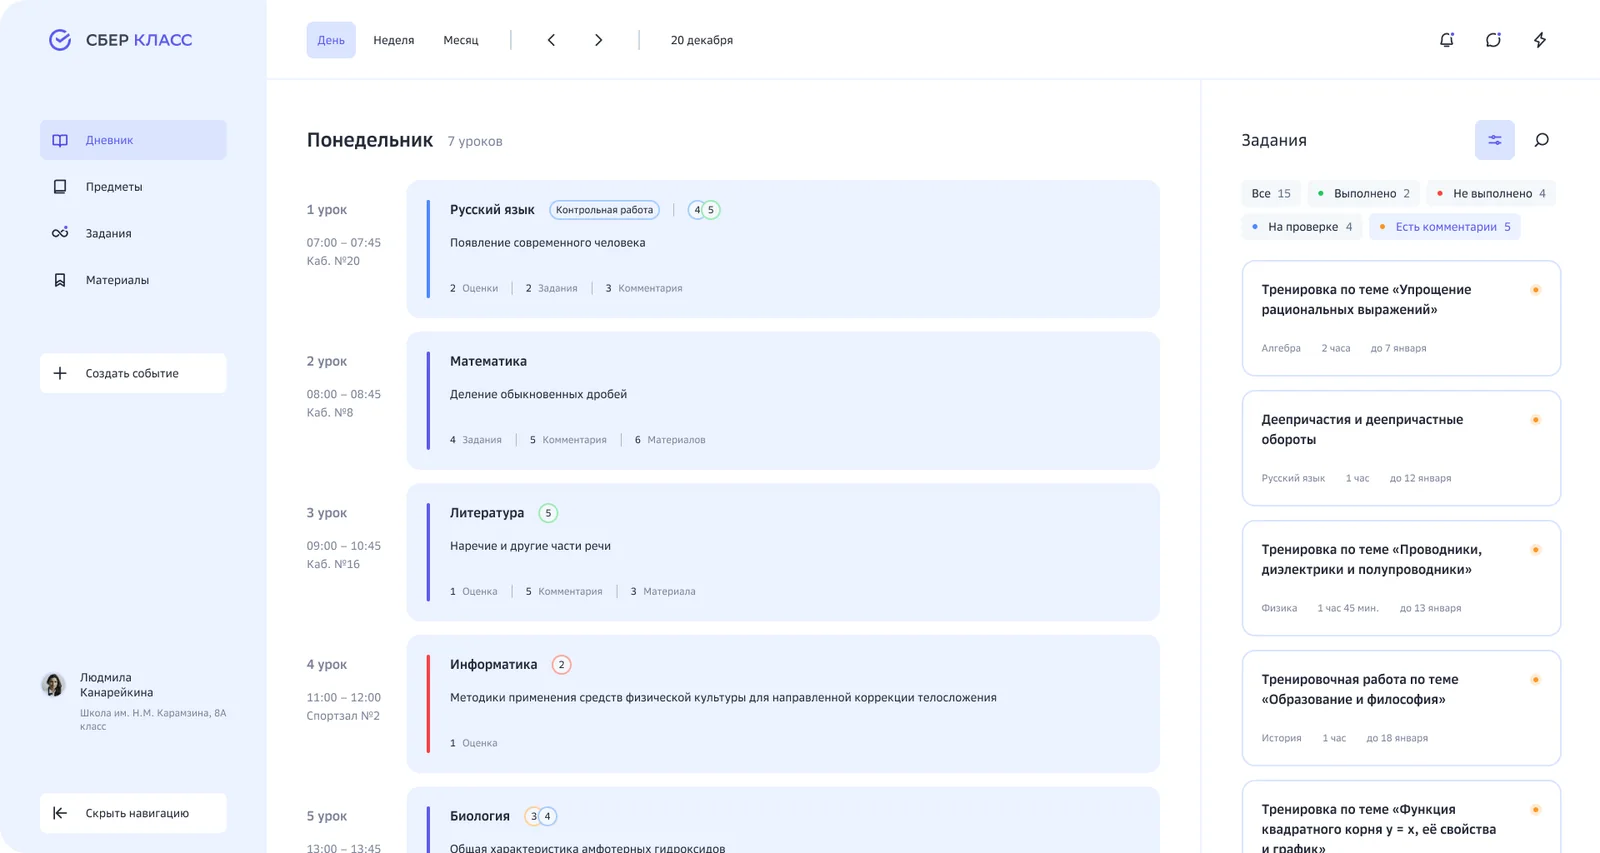Open Предметы in sidebar
1600x853 pixels.
[x=133, y=187]
